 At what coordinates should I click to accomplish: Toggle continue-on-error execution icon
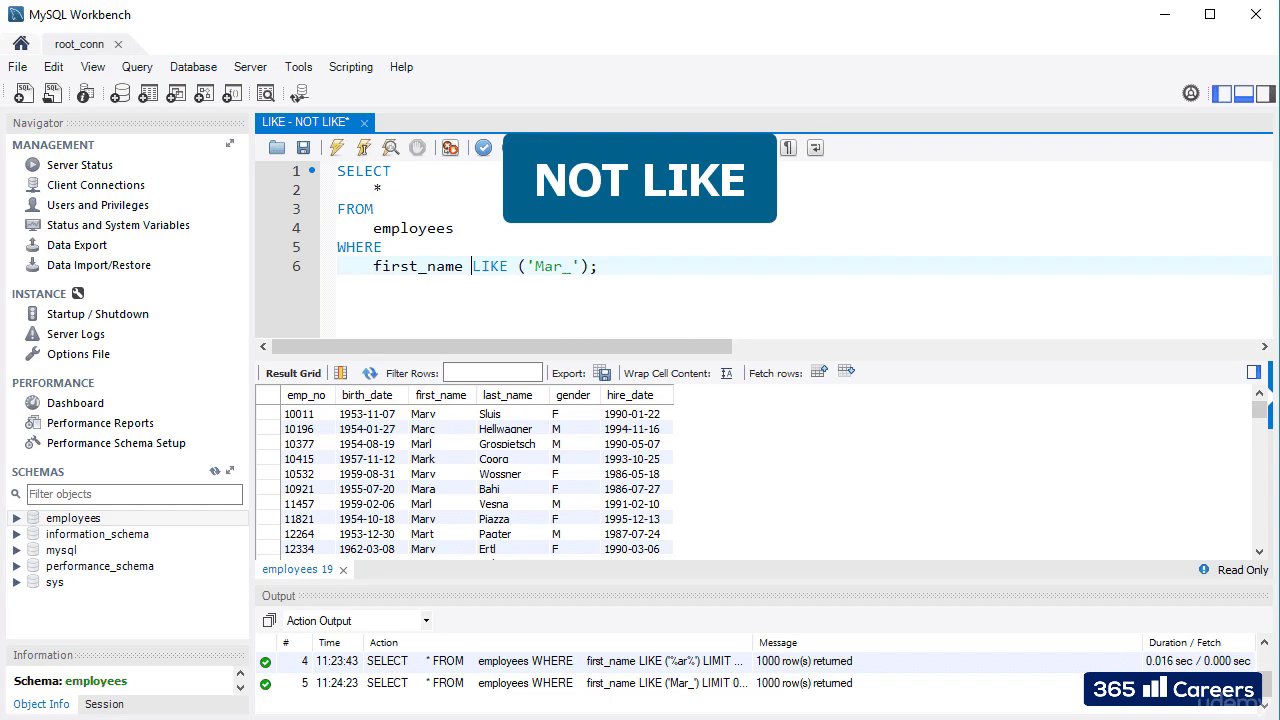[451, 148]
